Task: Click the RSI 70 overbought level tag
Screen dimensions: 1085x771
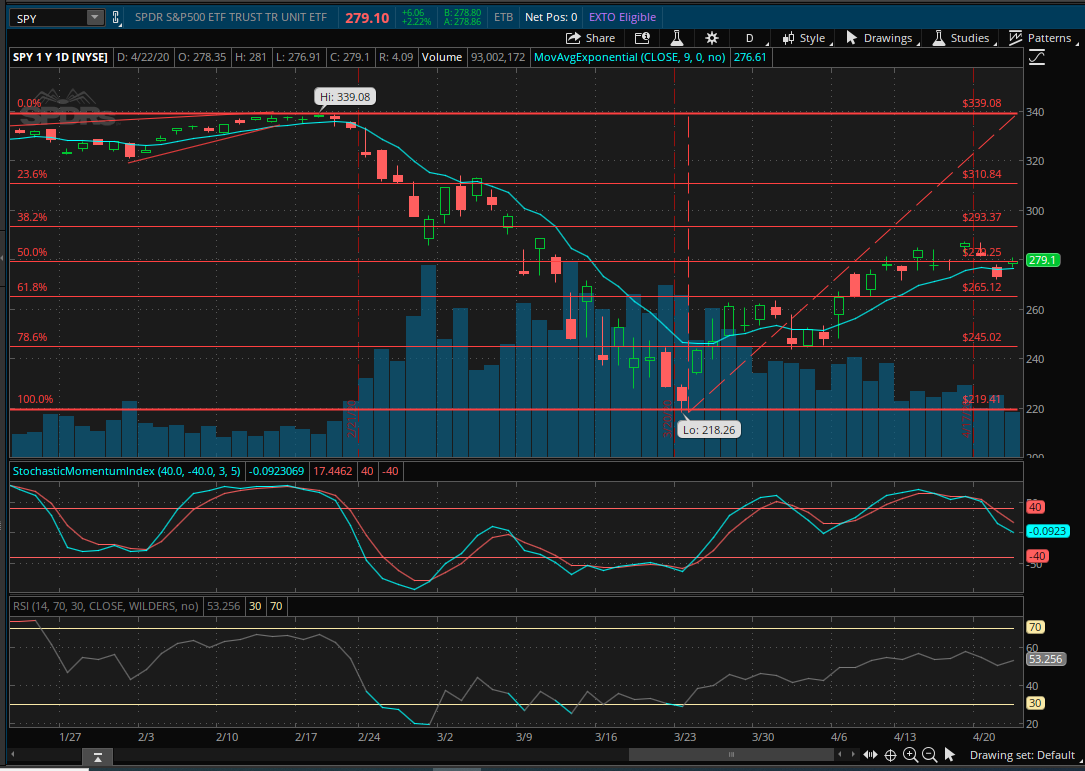Action: click(1035, 628)
